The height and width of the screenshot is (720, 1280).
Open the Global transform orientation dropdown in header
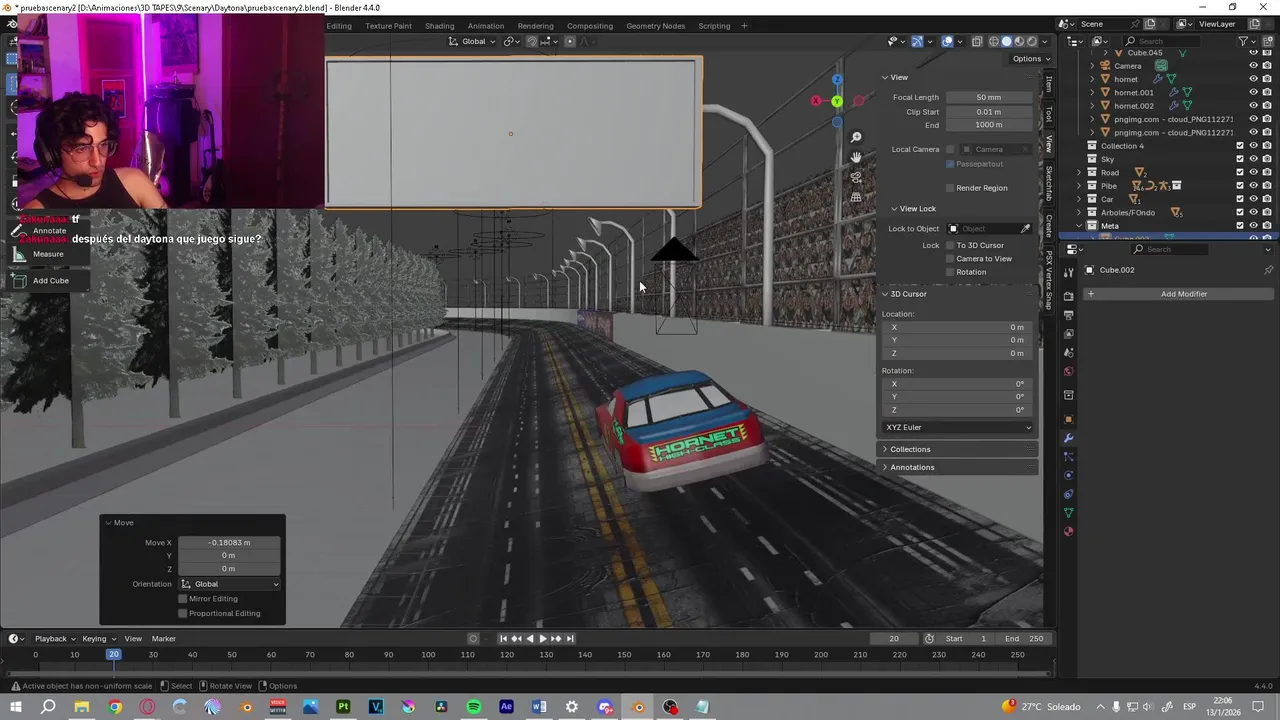tap(472, 41)
